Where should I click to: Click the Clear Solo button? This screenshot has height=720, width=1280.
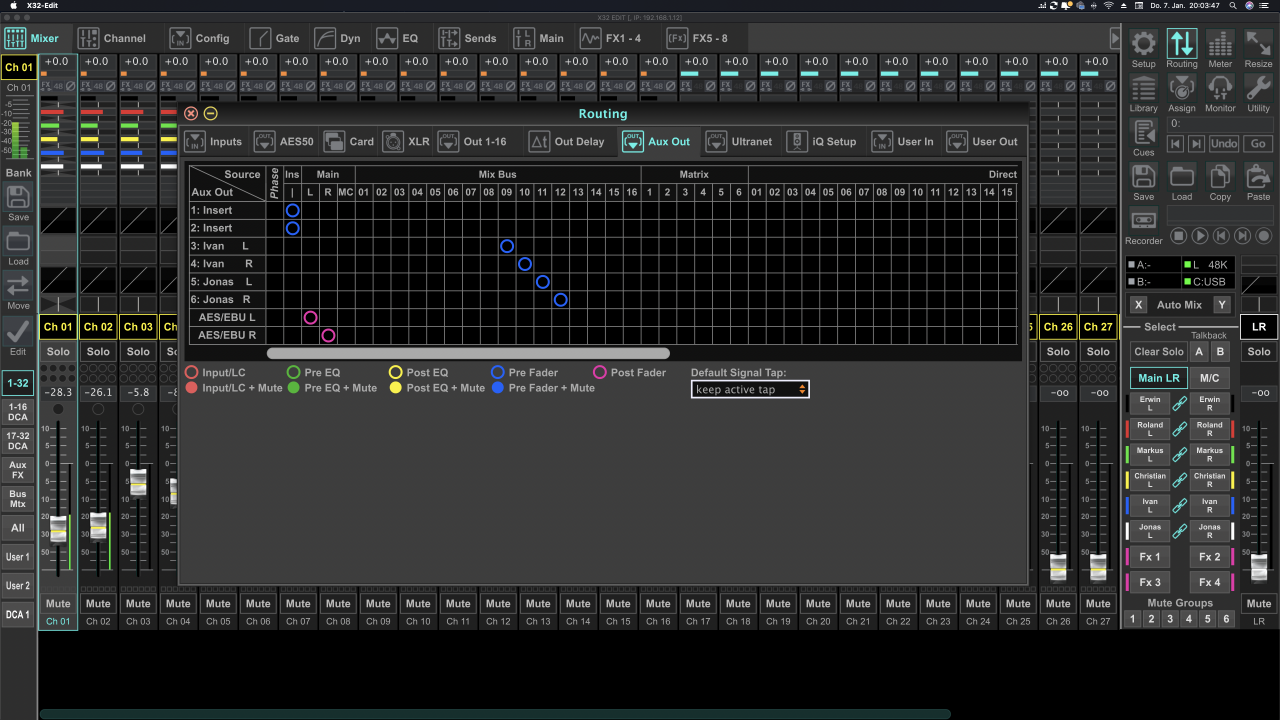point(1159,352)
